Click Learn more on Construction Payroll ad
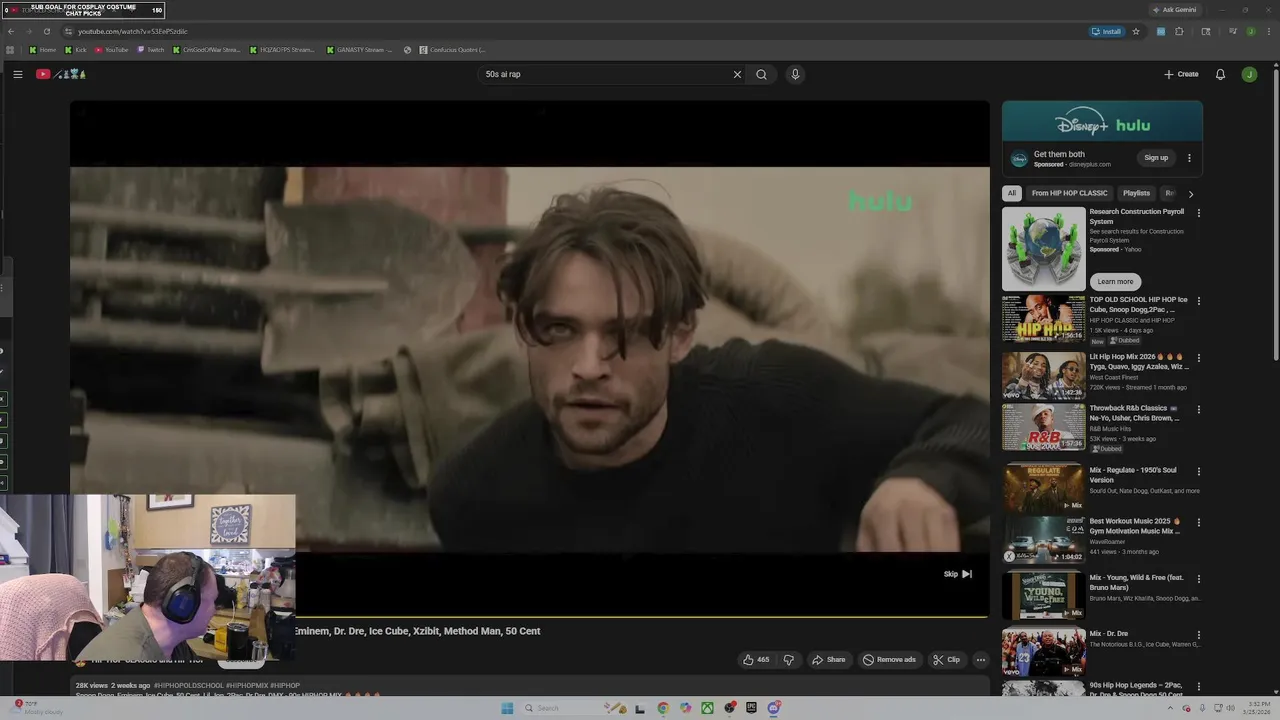The width and height of the screenshot is (1280, 720). point(1115,281)
